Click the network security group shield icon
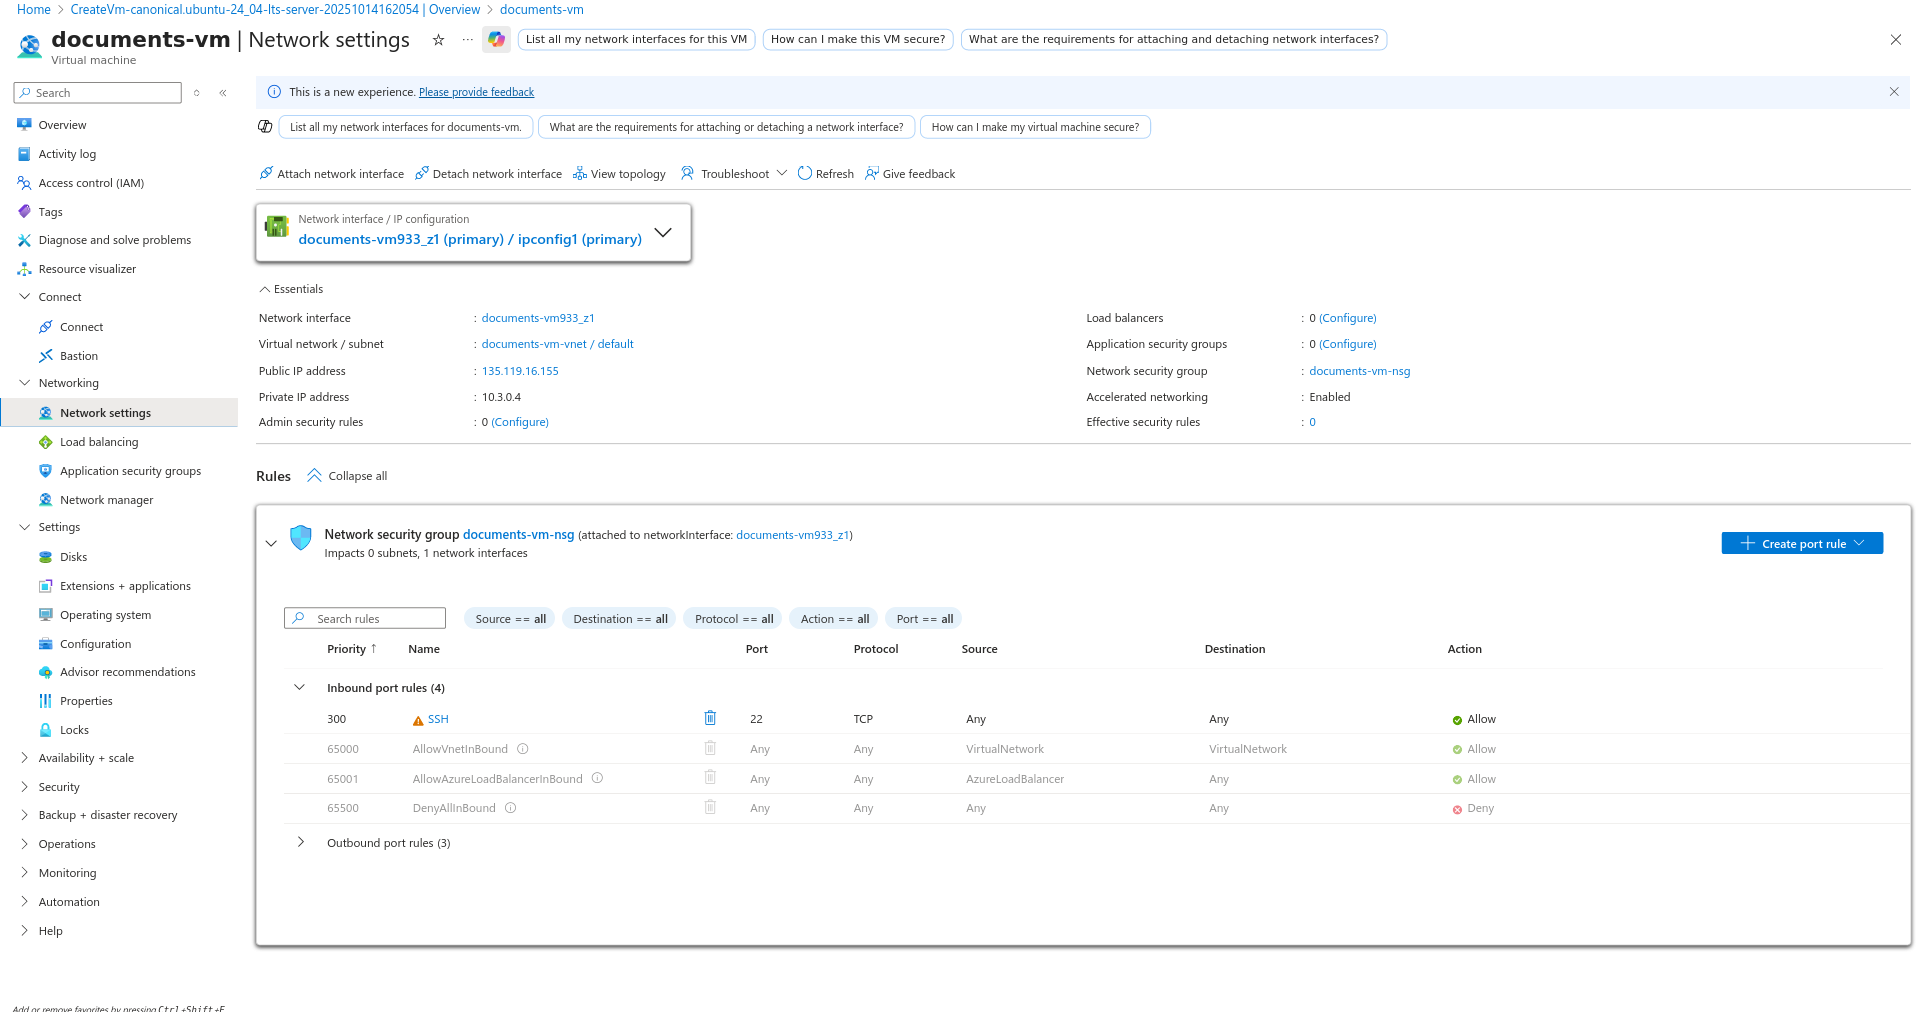The width and height of the screenshot is (1917, 1012). [x=301, y=538]
